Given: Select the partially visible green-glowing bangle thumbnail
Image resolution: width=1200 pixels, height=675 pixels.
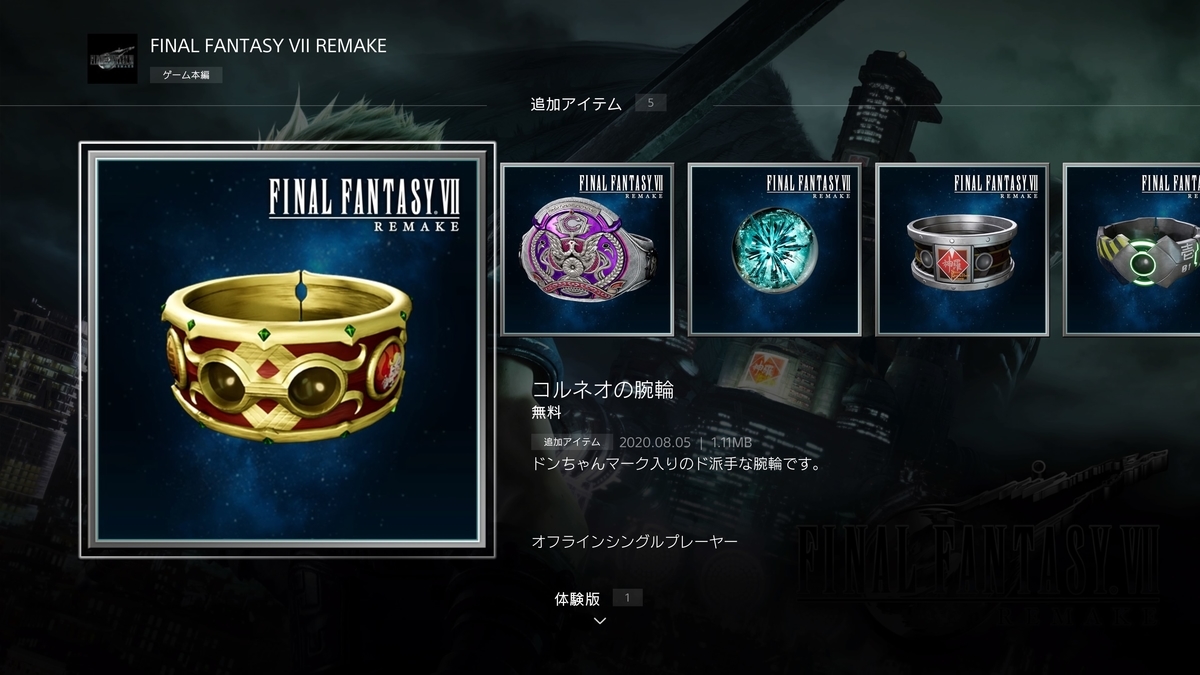Looking at the screenshot, I should [1132, 249].
